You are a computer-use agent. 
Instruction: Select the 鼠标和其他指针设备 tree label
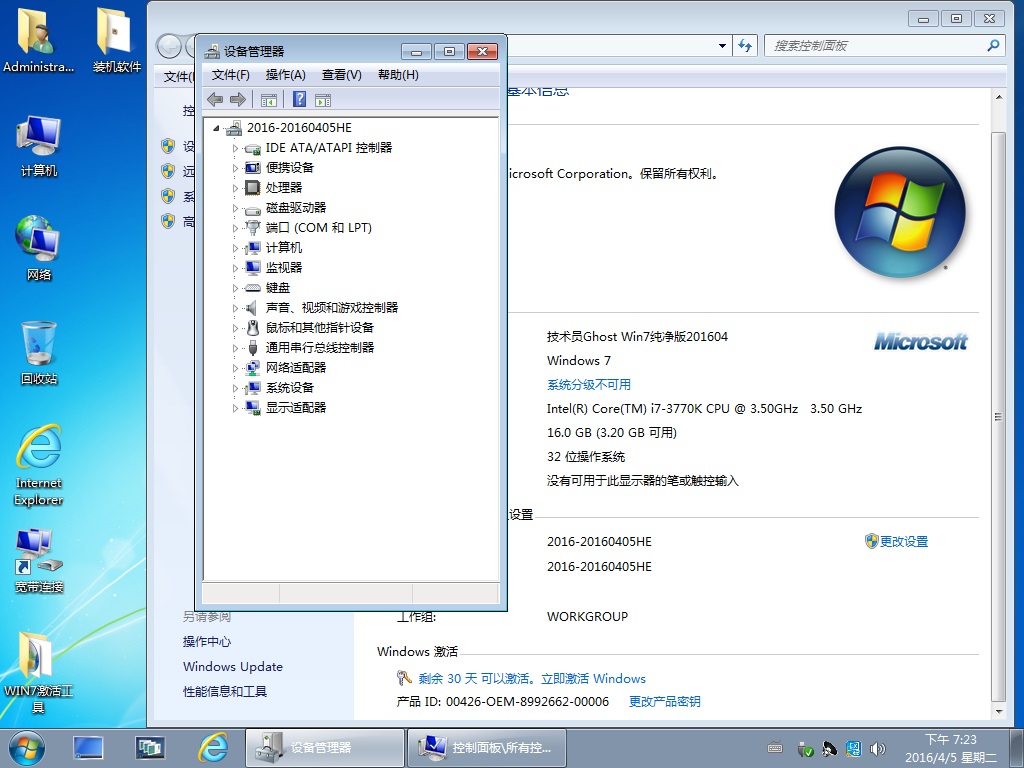(x=319, y=328)
